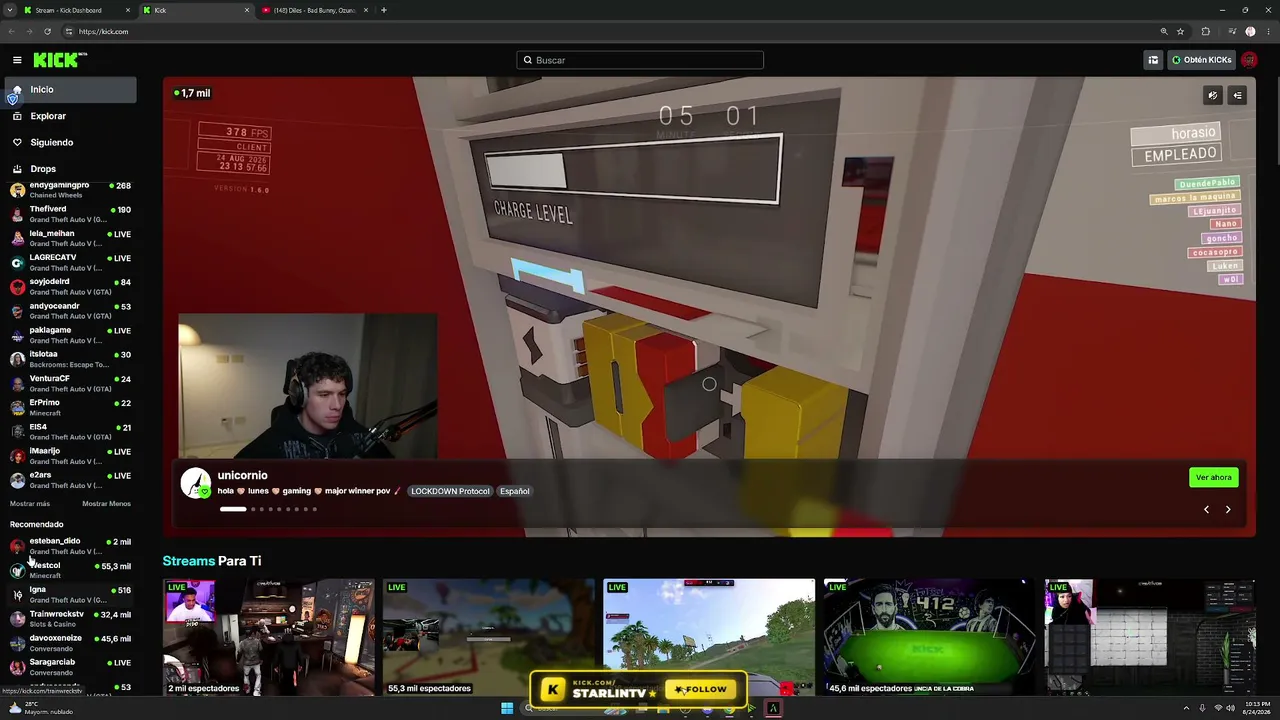
Task: Open andyoceandr channel in sidebar
Action: pyautogui.click(x=70, y=310)
